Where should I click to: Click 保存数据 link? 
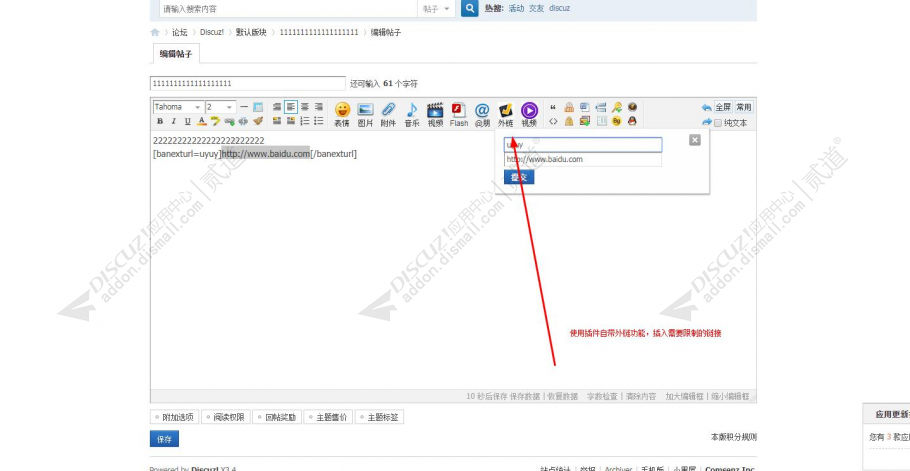pyautogui.click(x=526, y=397)
